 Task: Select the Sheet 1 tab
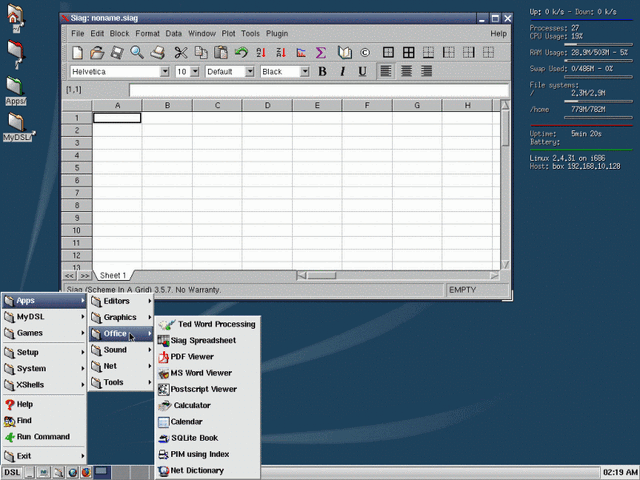pos(113,276)
